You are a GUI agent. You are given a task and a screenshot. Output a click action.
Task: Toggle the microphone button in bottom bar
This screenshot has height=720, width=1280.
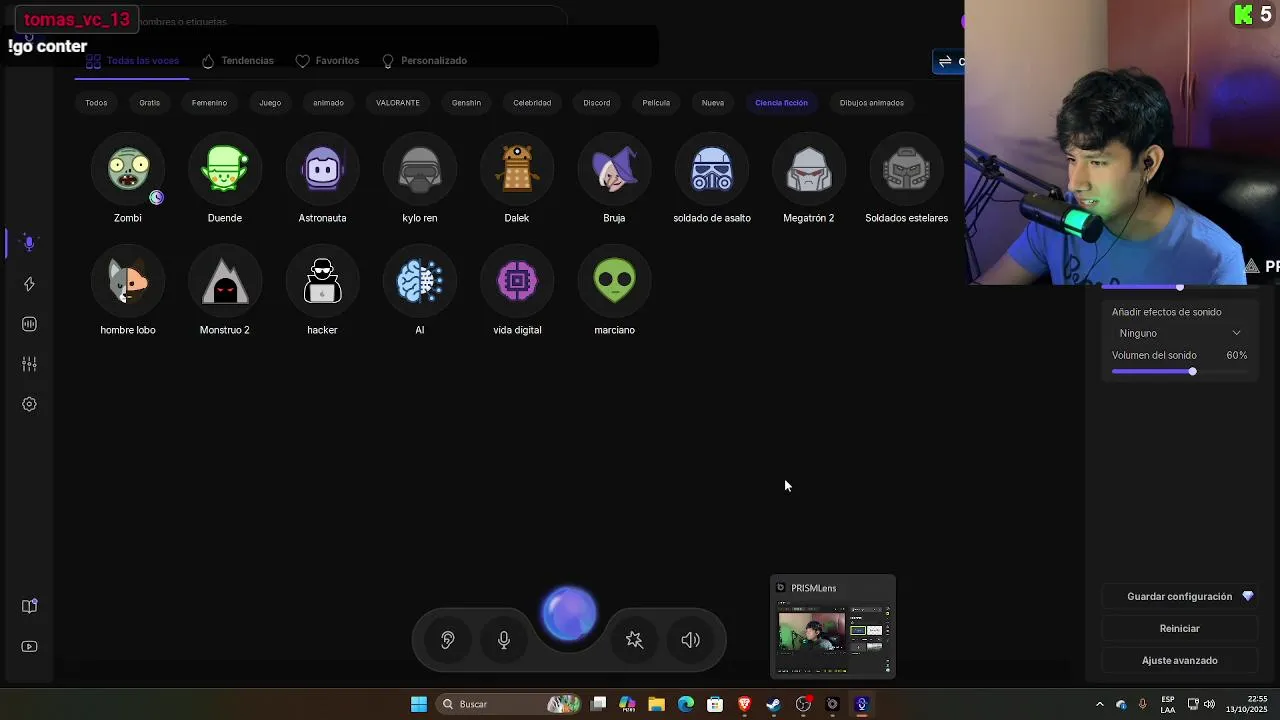tap(504, 640)
